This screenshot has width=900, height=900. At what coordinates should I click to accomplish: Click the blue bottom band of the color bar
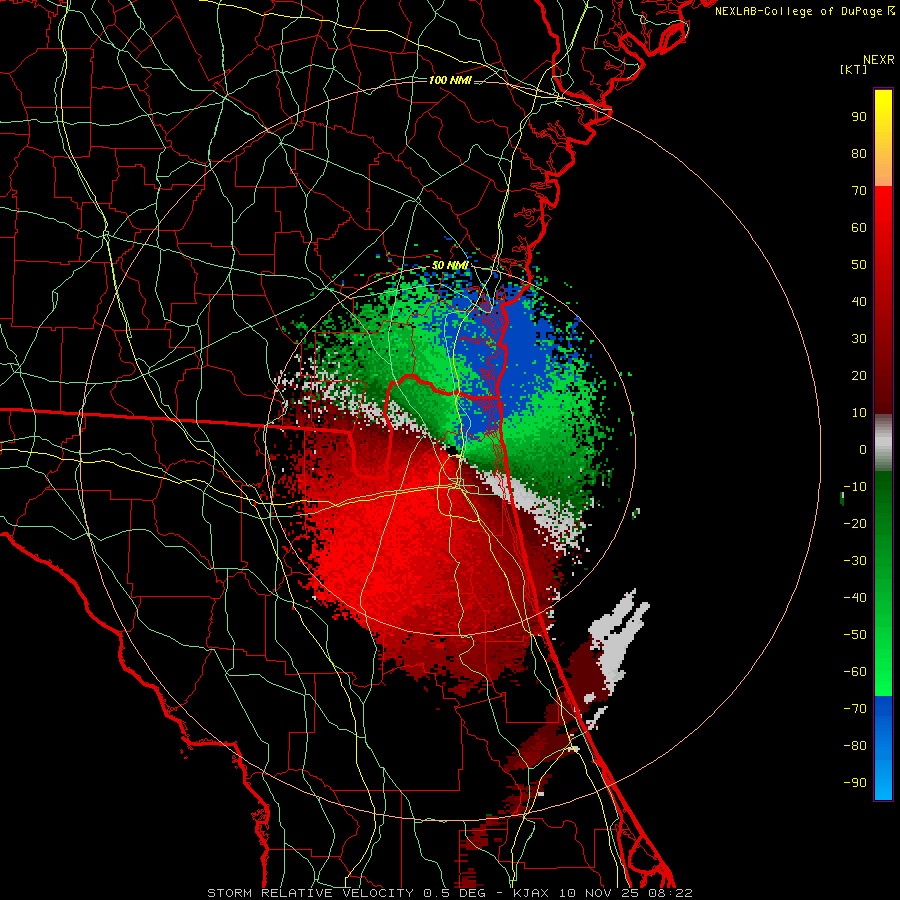tap(883, 747)
